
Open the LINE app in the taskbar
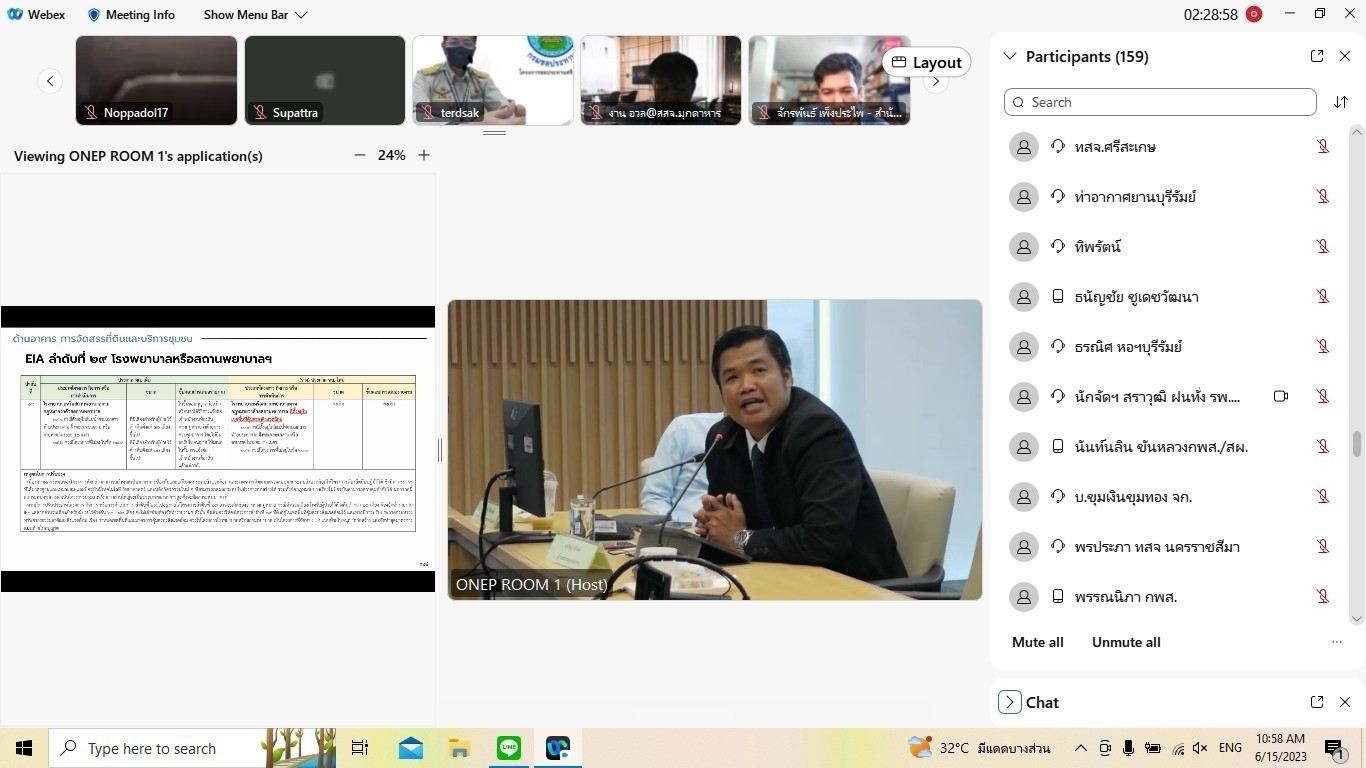click(x=509, y=748)
